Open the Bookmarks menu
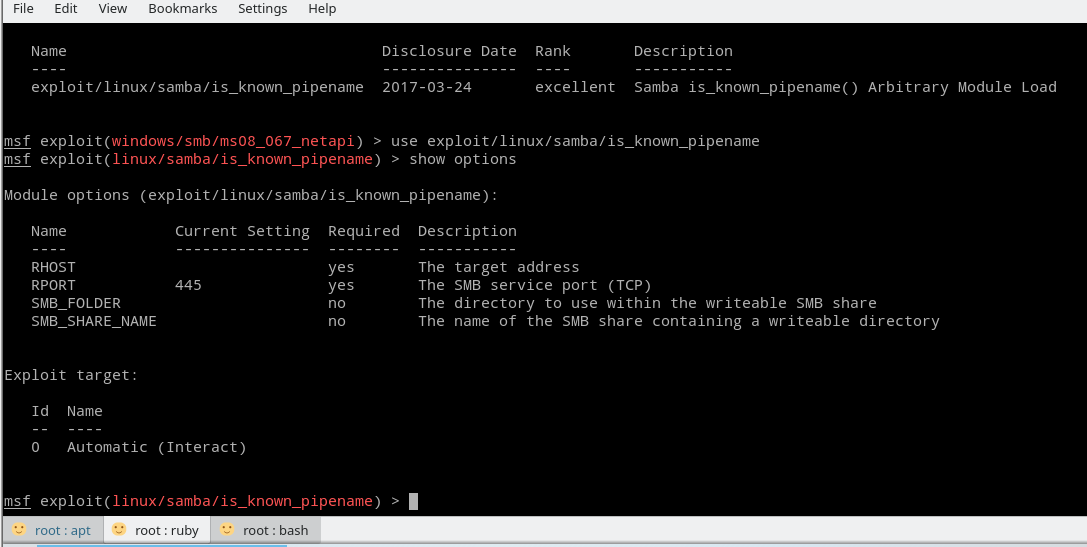Viewport: 1087px width, 547px height. [182, 9]
